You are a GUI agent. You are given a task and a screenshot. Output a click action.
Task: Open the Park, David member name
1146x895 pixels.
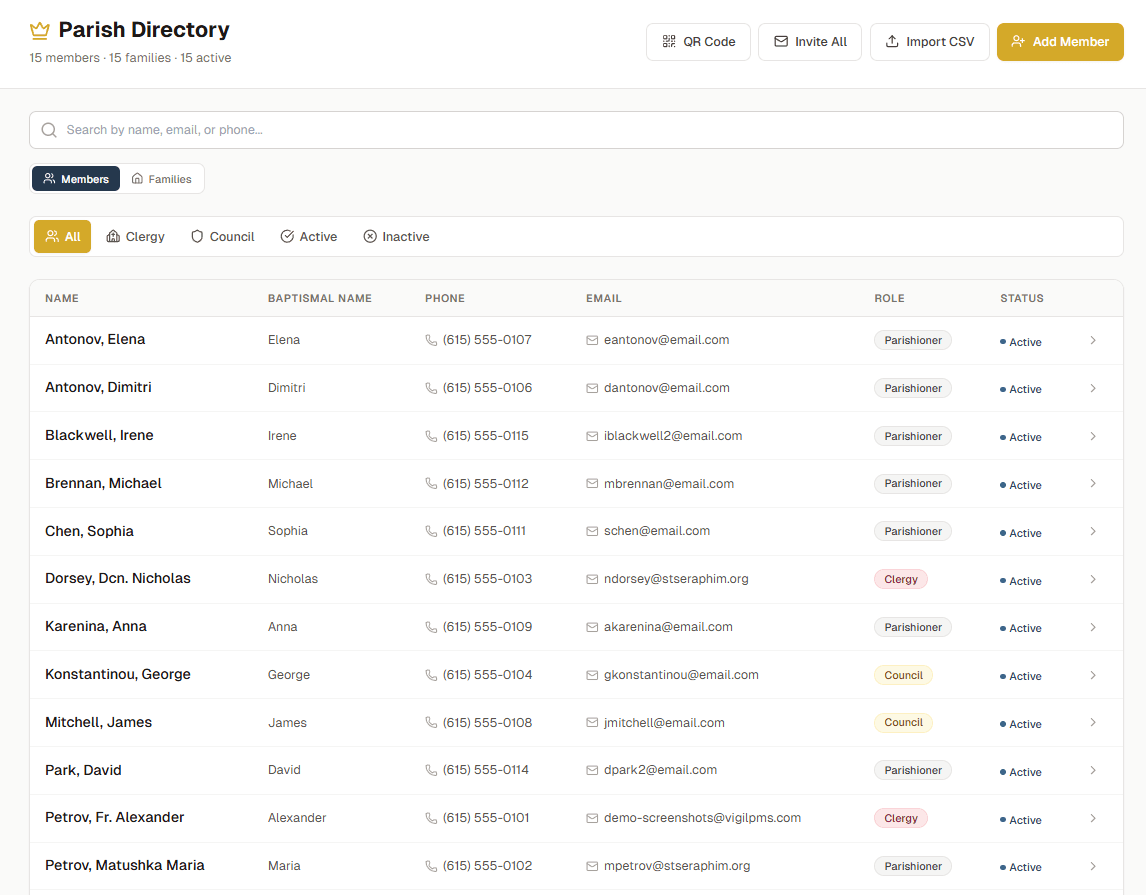click(x=83, y=770)
